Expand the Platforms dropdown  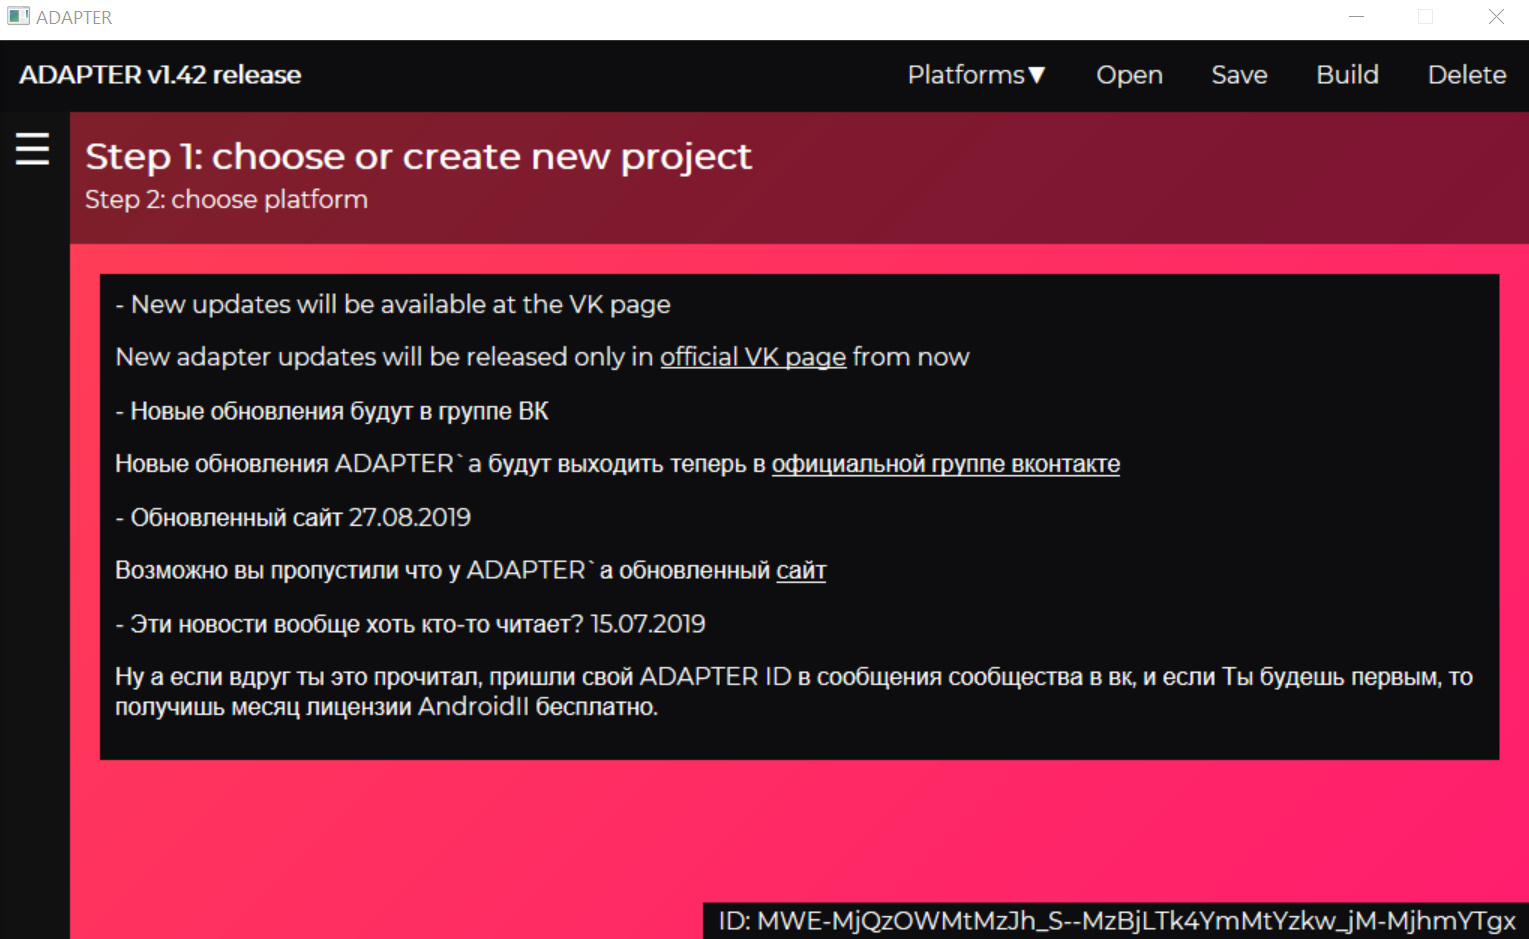click(x=976, y=75)
